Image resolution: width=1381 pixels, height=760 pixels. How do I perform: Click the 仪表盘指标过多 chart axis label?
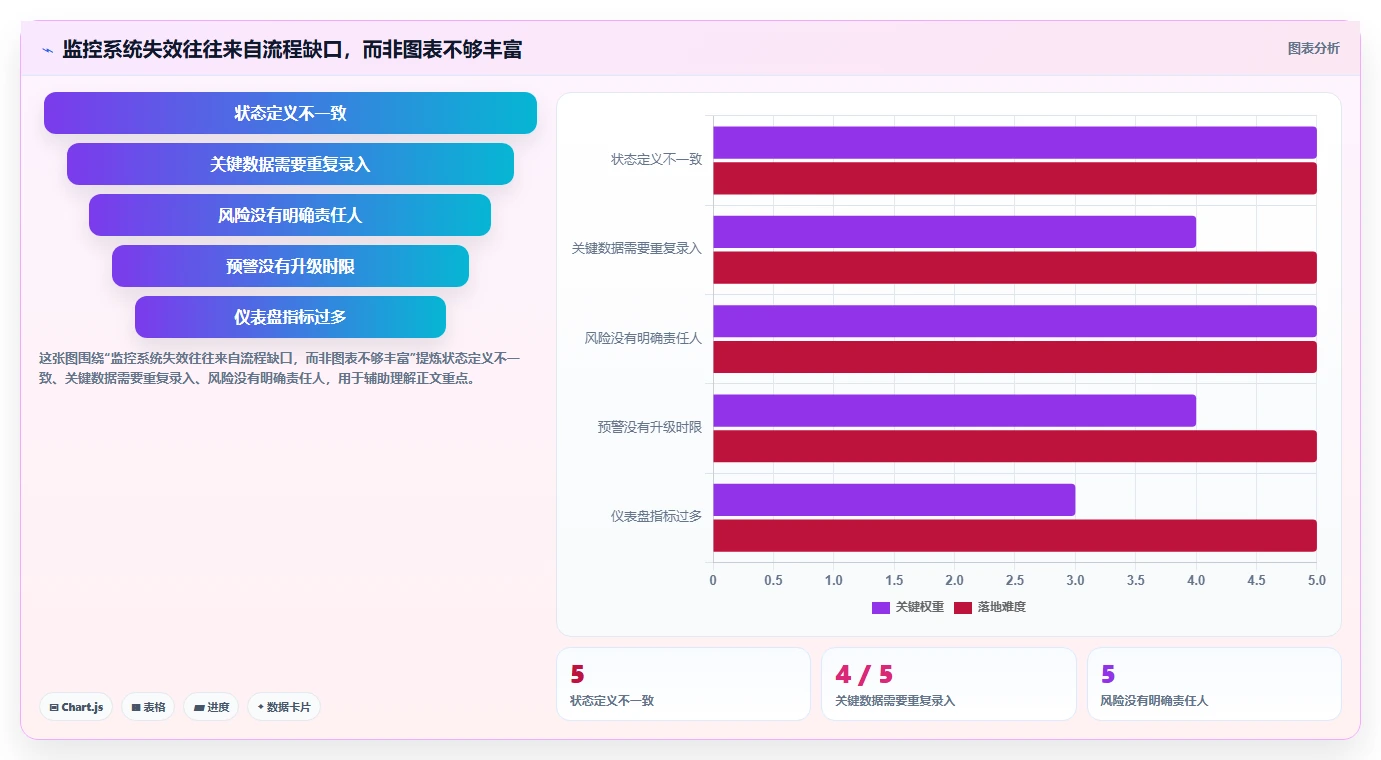(x=657, y=516)
